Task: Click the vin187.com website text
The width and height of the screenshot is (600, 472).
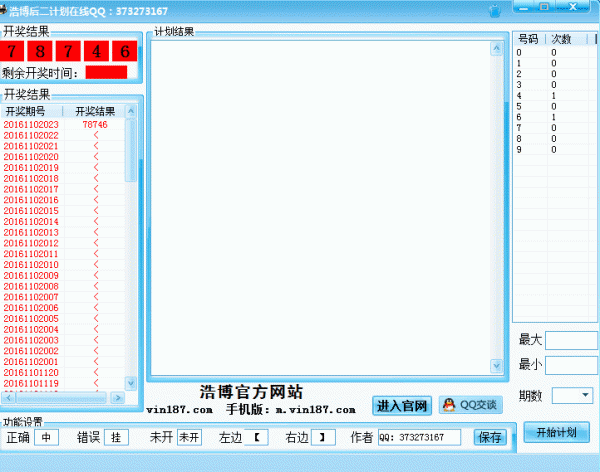Action: coord(179,410)
